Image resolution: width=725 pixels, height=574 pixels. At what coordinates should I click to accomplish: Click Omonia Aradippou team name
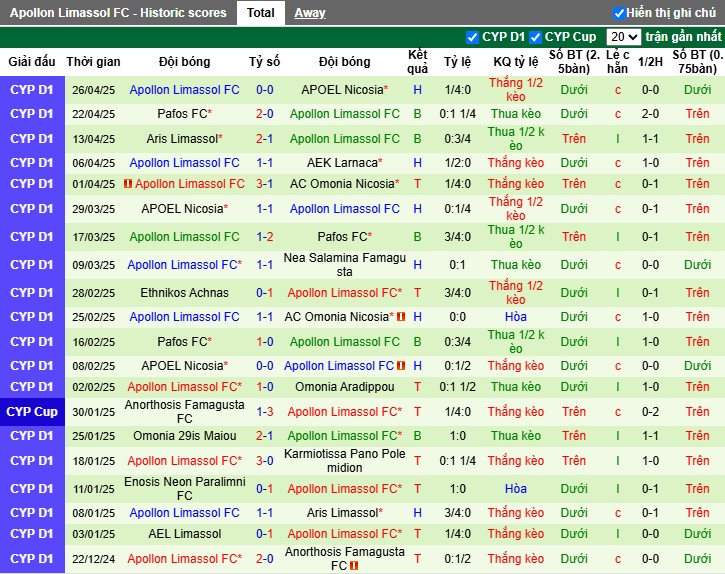click(x=344, y=387)
